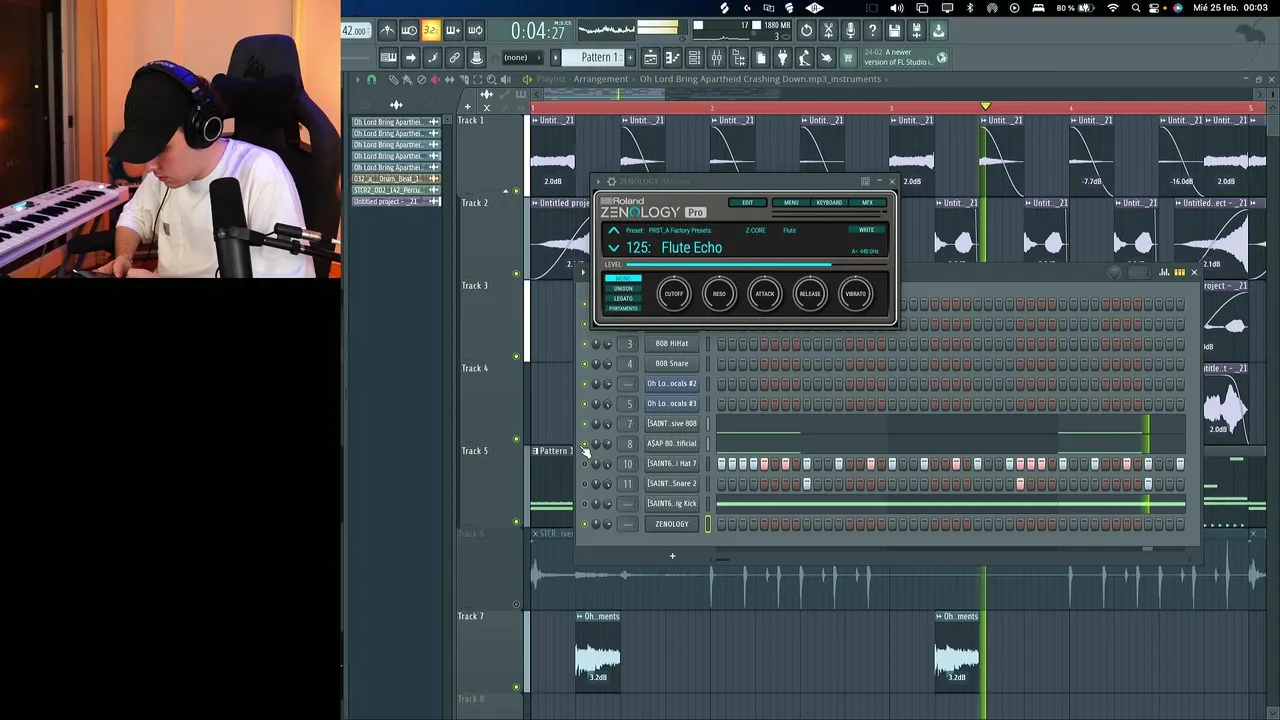The height and width of the screenshot is (720, 1280).
Task: Disable the highlighted 3-2 countdown before recording icon
Action: pos(431,31)
